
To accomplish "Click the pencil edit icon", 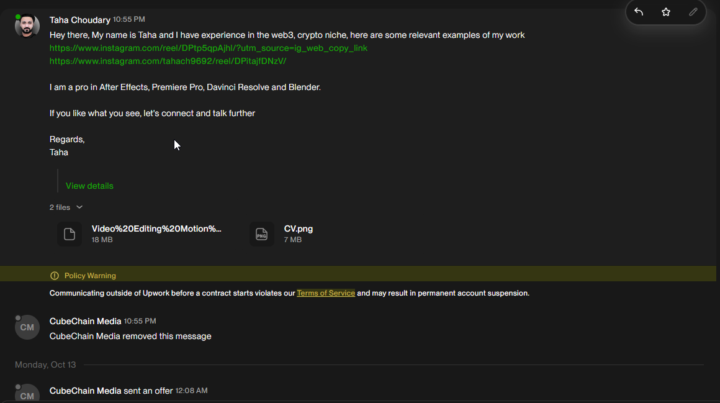I will [693, 12].
